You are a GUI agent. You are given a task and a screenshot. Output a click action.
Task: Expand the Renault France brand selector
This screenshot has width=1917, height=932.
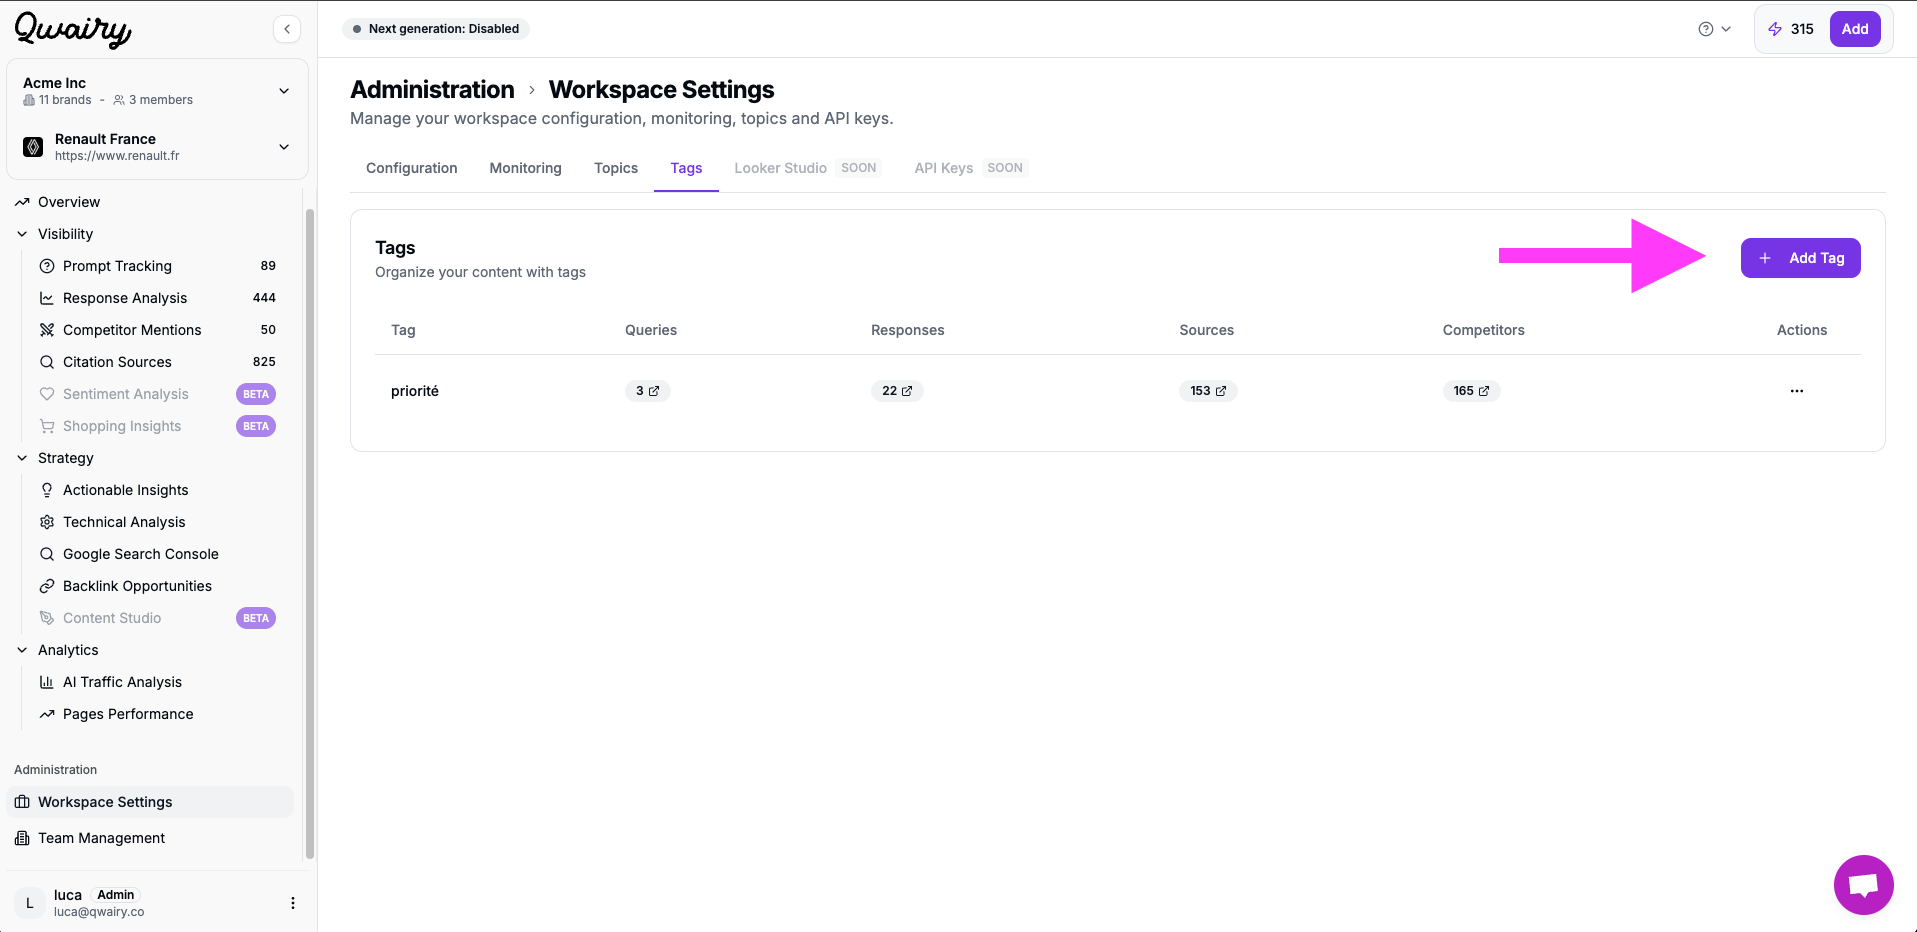[x=158, y=147]
